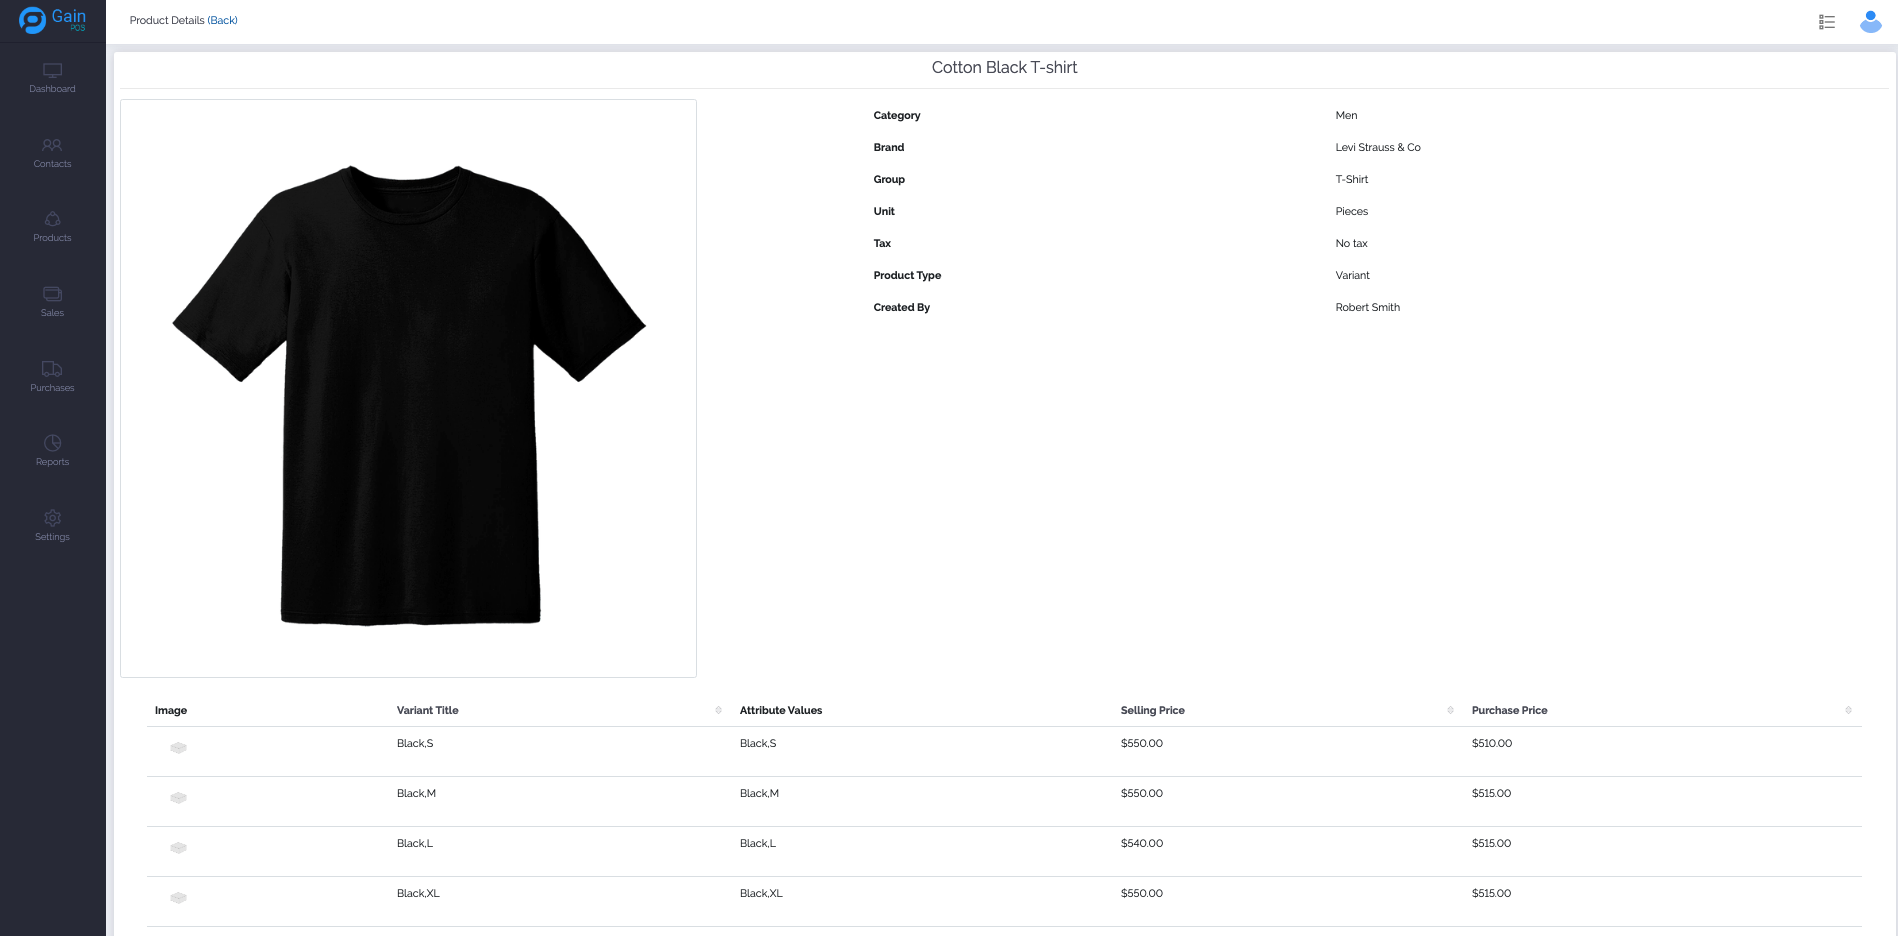Open the Reports pie chart icon
The width and height of the screenshot is (1898, 936).
pyautogui.click(x=52, y=444)
